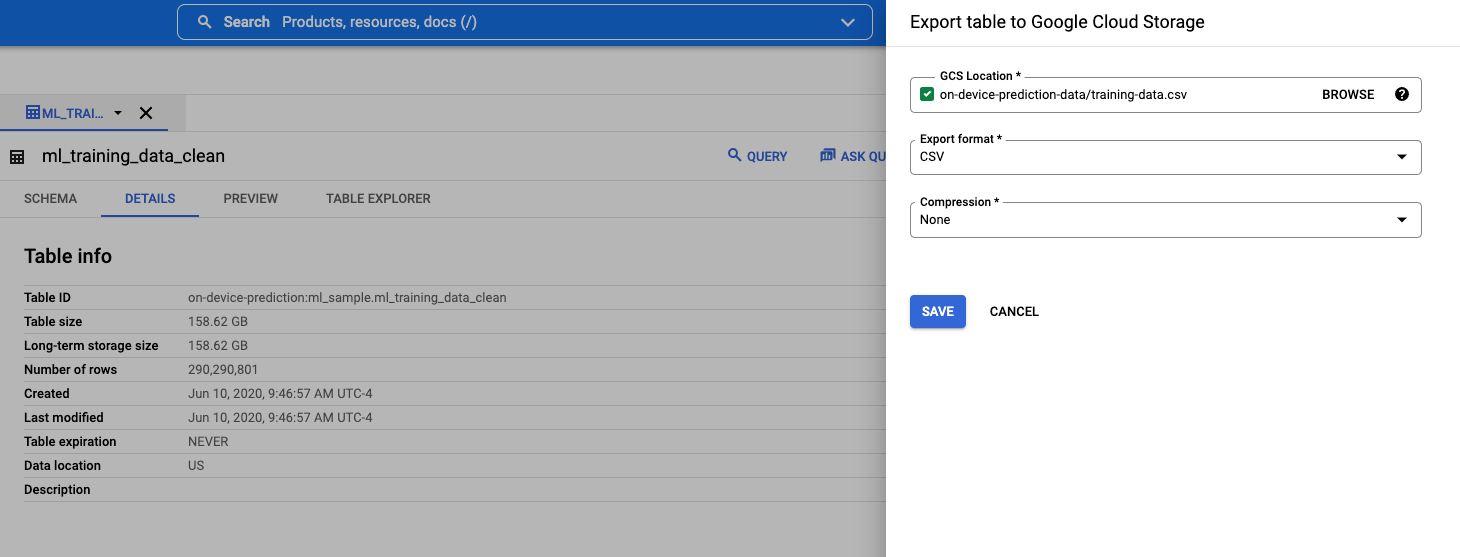Expand the search bar dropdown chevron
This screenshot has width=1460, height=557.
[x=848, y=22]
